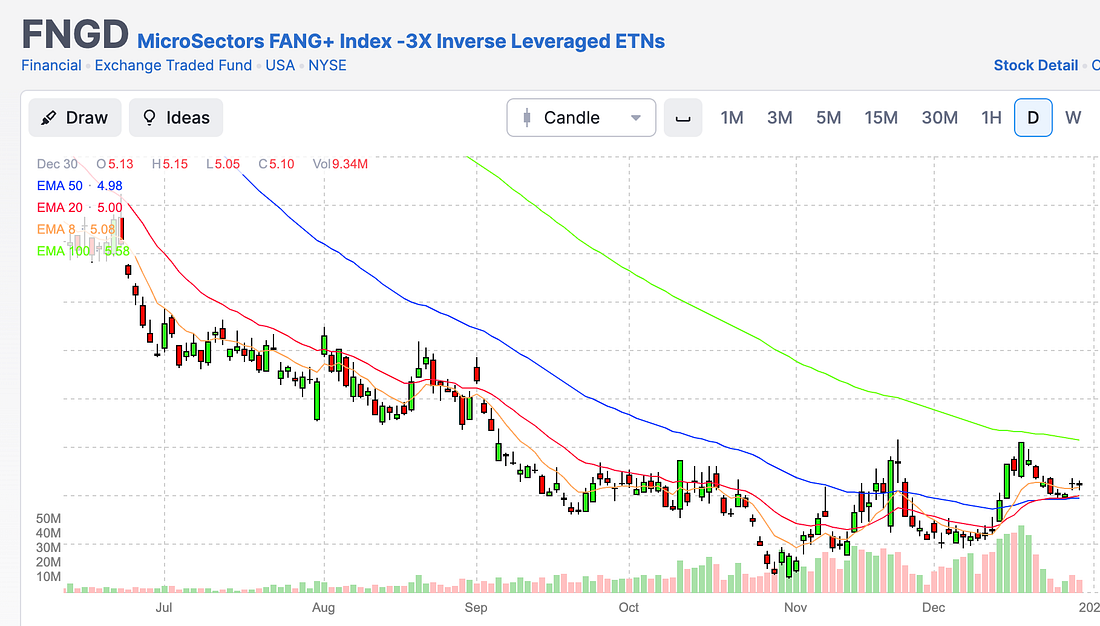This screenshot has height=626, width=1100.
Task: Select the 3M timeframe
Action: coord(779,118)
